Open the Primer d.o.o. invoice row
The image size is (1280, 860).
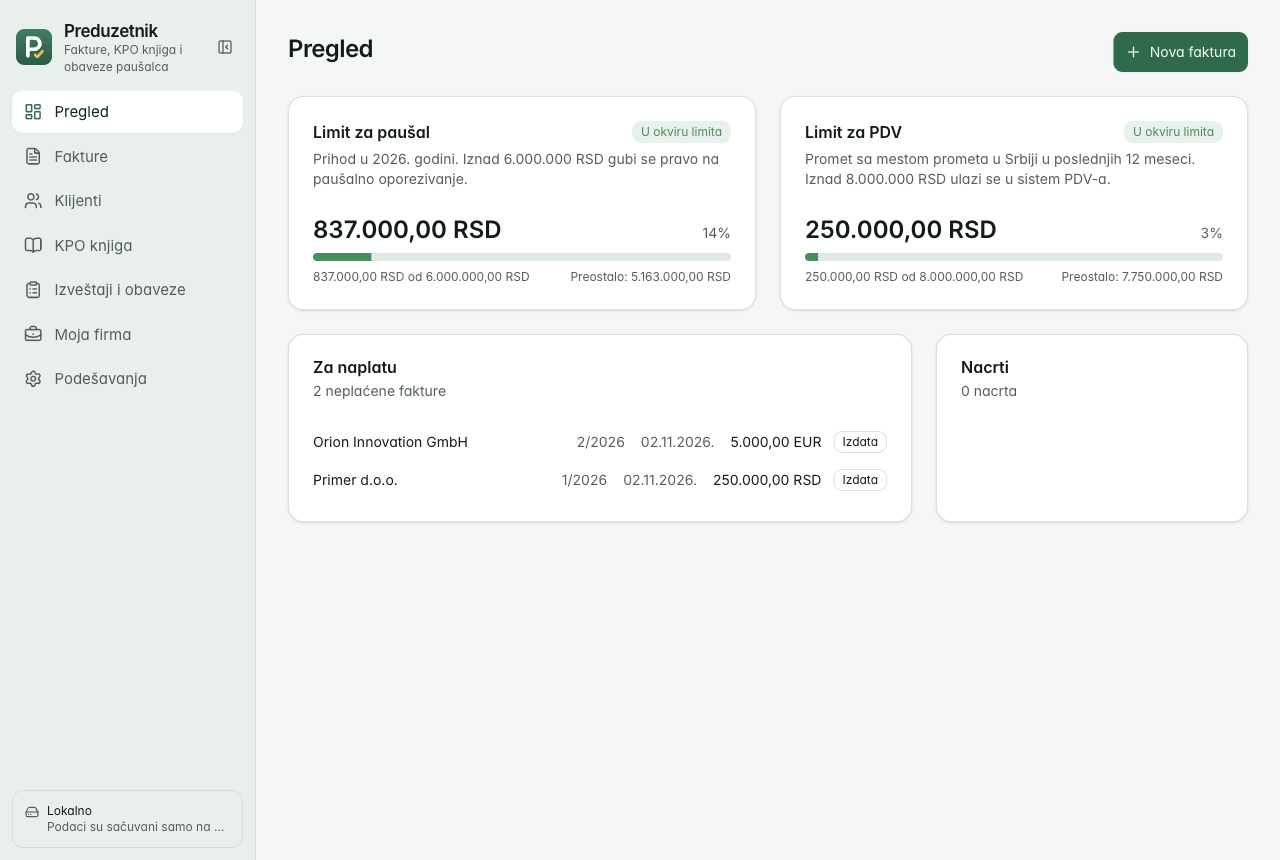(x=600, y=480)
